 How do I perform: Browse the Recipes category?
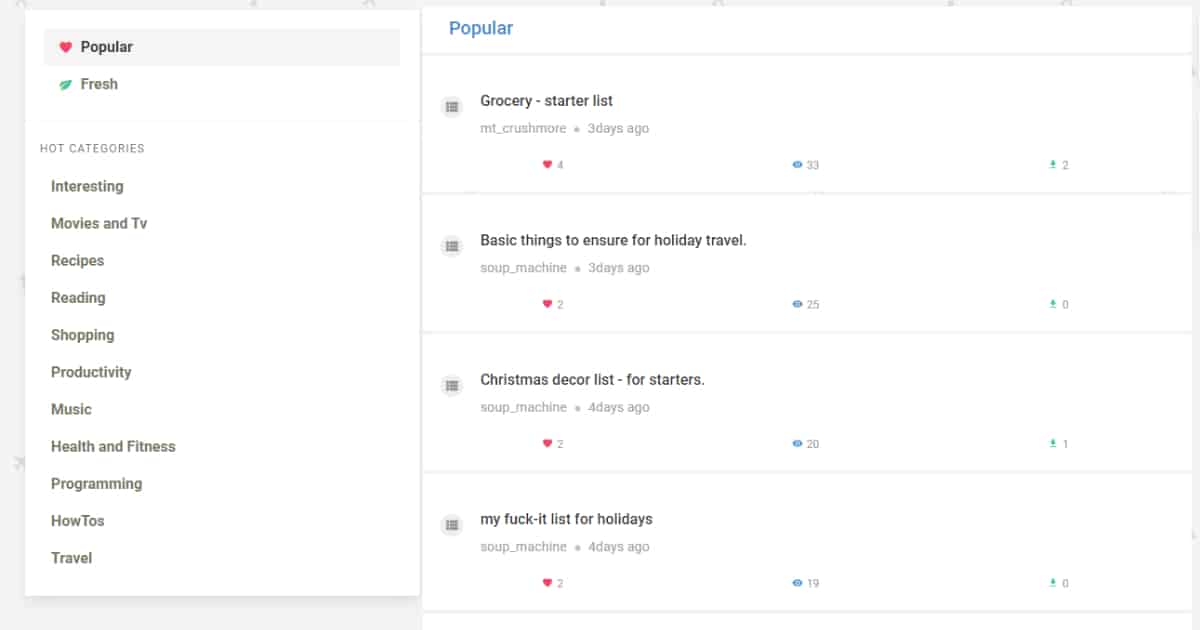(x=77, y=261)
